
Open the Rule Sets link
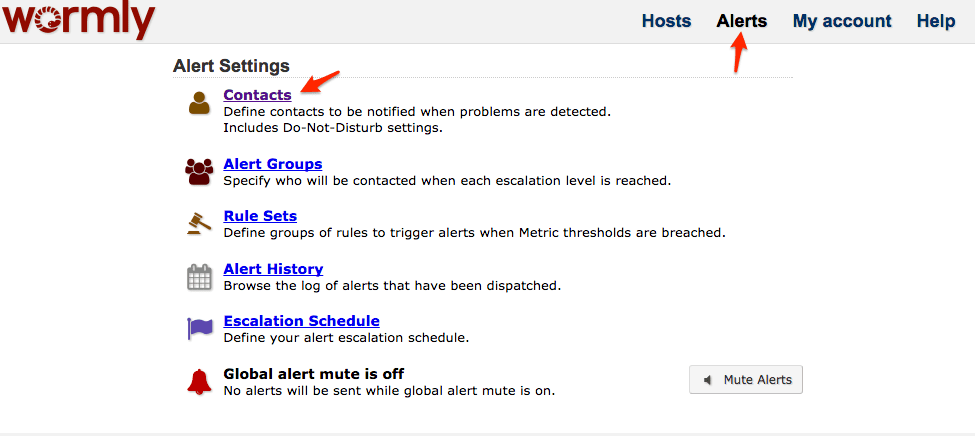tap(260, 216)
